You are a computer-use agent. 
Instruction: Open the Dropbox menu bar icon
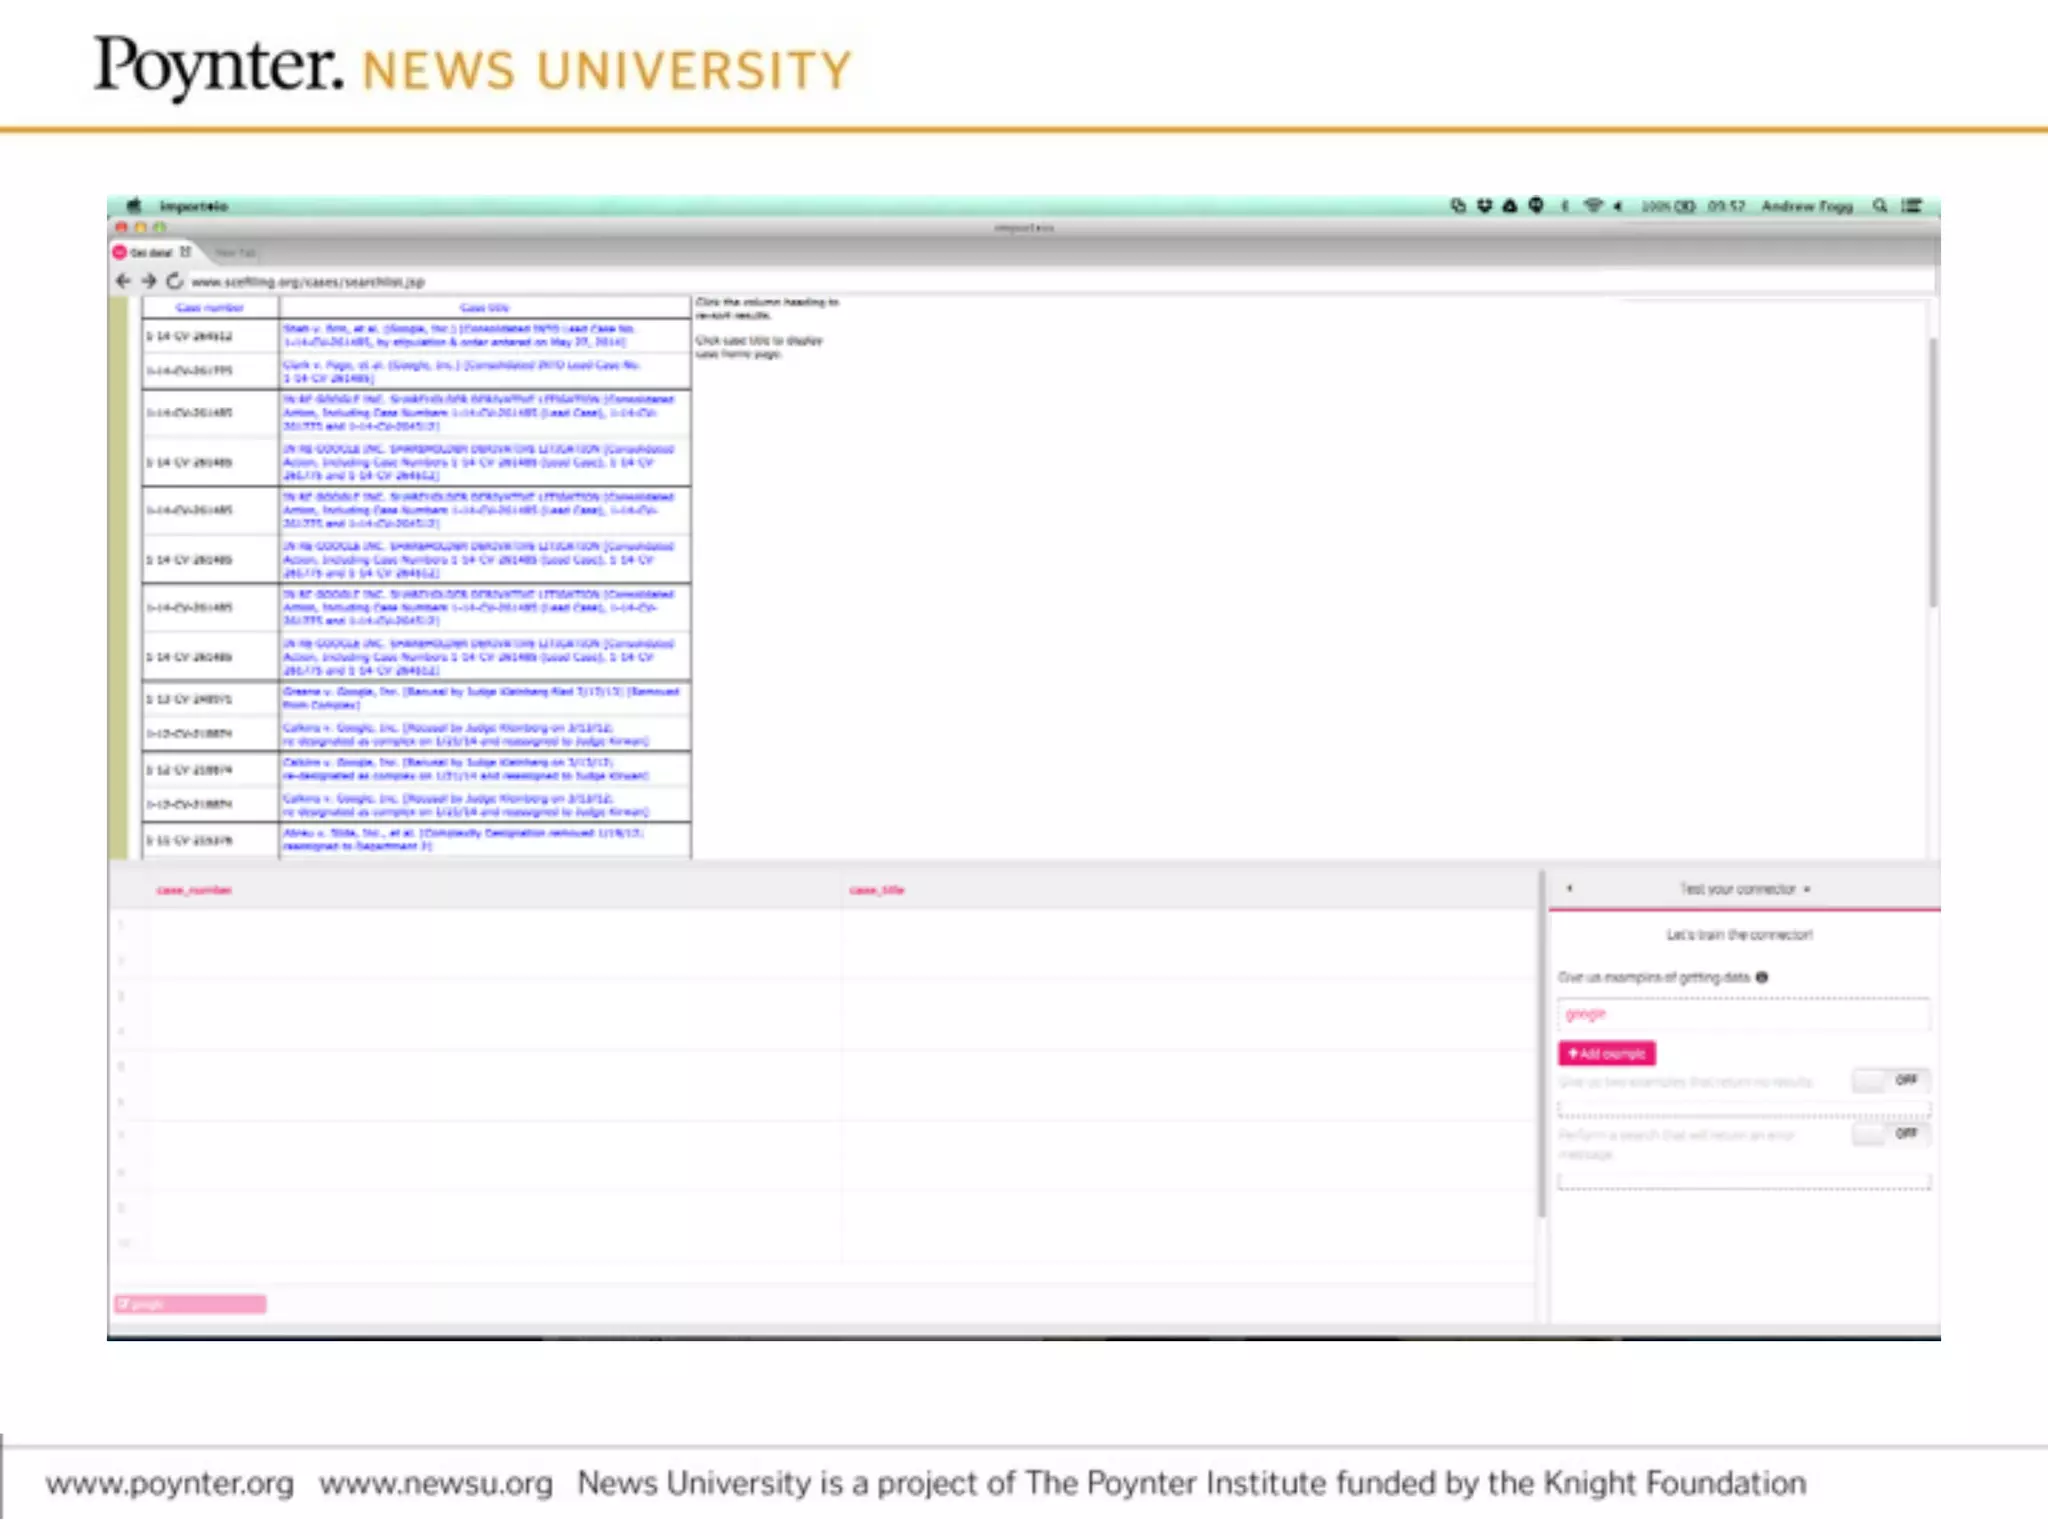pyautogui.click(x=1484, y=206)
